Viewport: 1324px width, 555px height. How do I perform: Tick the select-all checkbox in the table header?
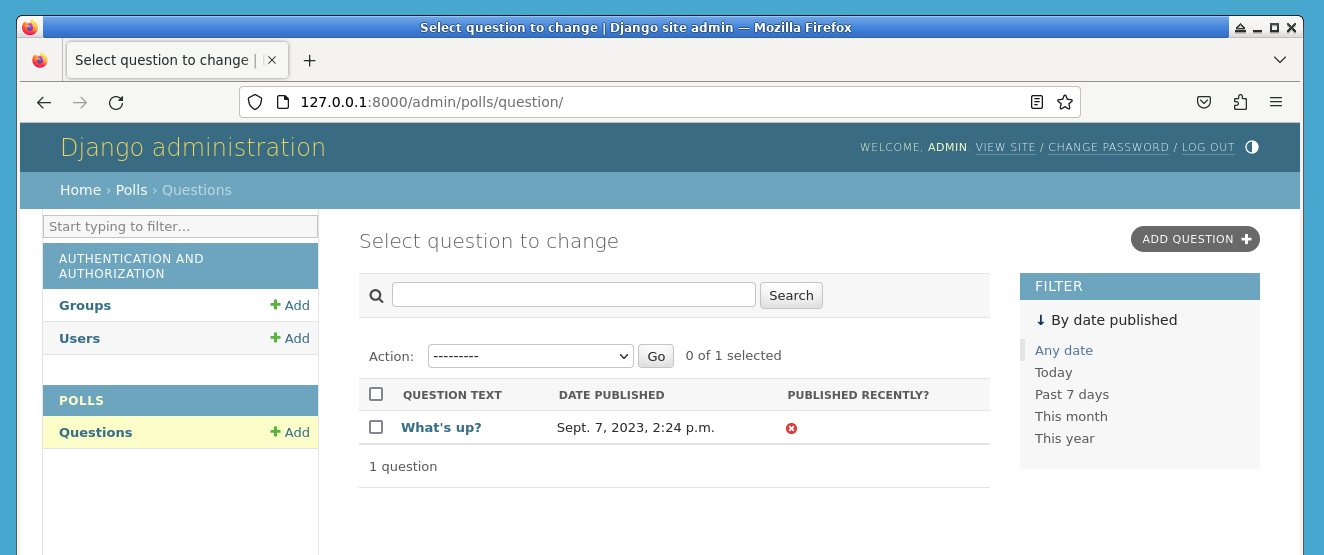tap(376, 394)
